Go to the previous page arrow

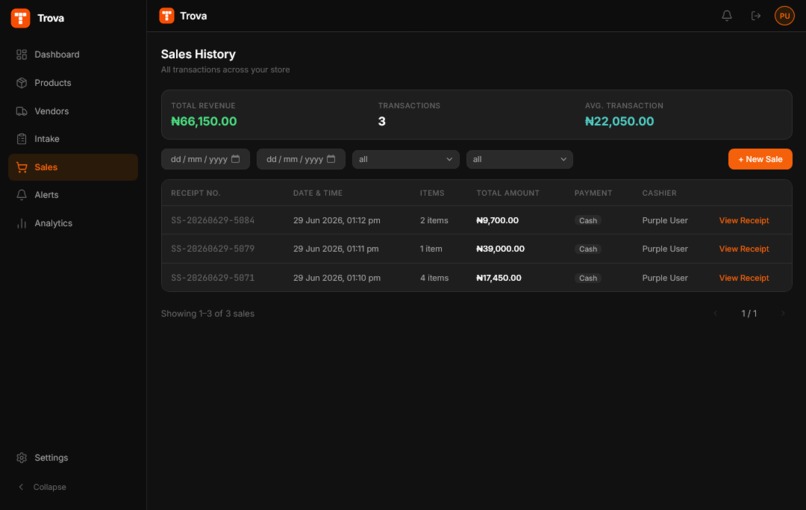[x=715, y=313]
